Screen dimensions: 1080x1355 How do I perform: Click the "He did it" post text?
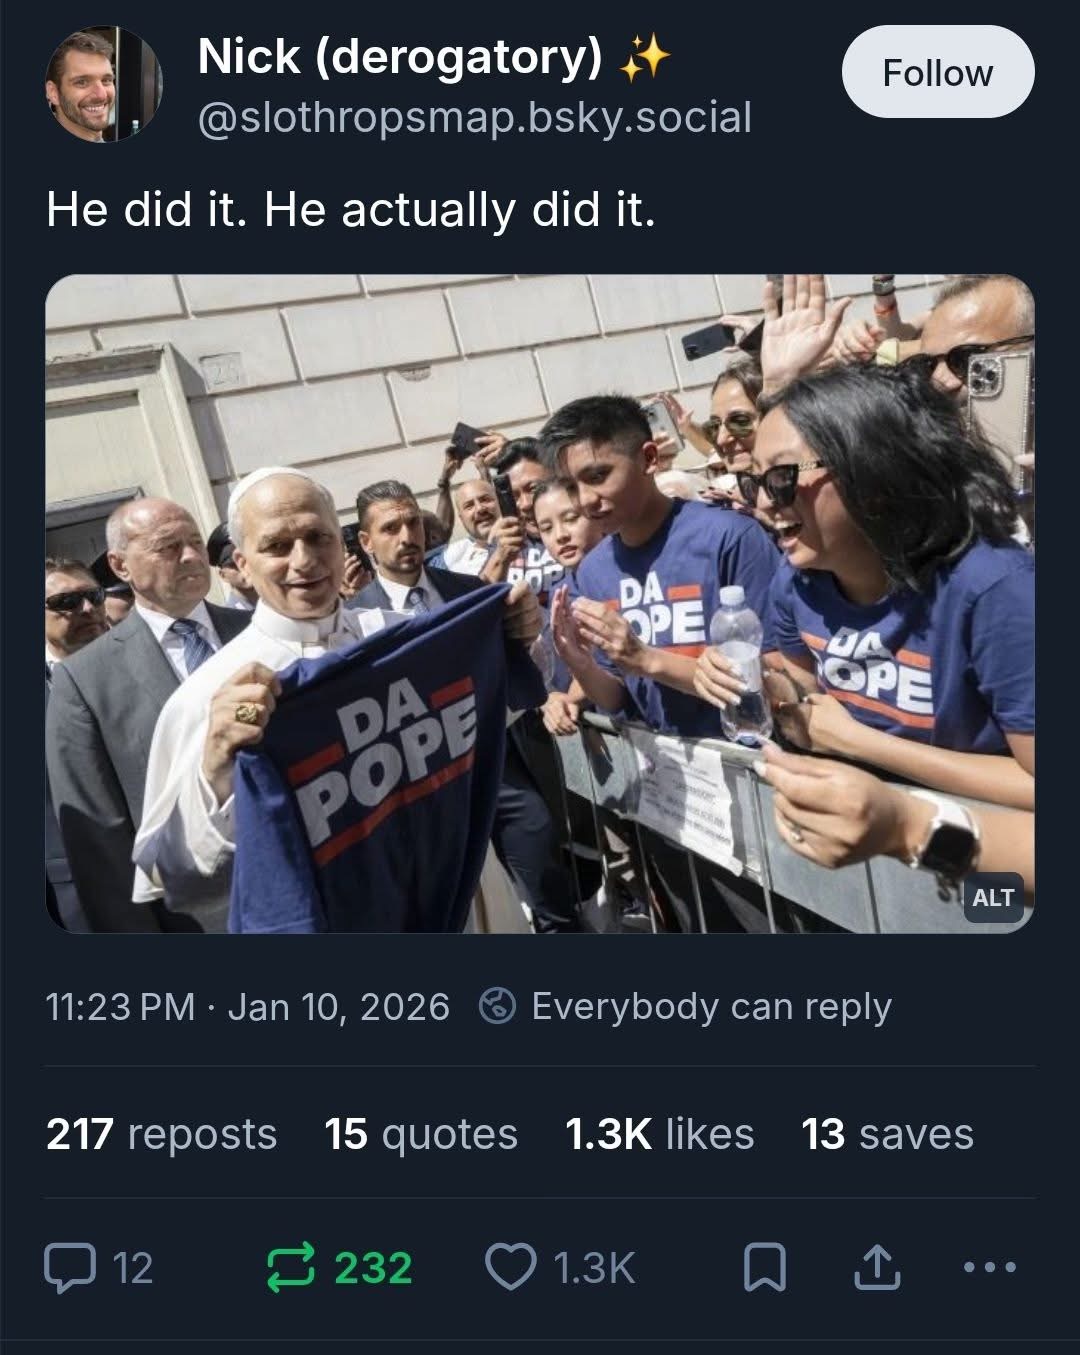pos(351,210)
